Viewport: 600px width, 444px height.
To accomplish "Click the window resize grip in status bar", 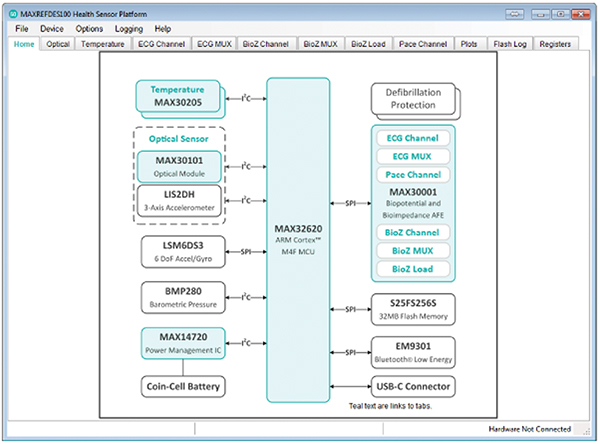I will point(586,431).
